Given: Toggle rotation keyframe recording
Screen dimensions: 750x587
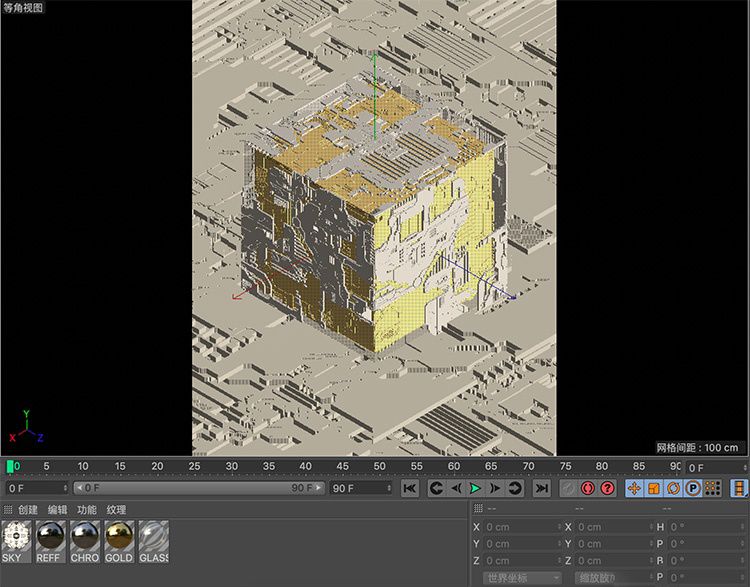Looking at the screenshot, I should point(672,488).
